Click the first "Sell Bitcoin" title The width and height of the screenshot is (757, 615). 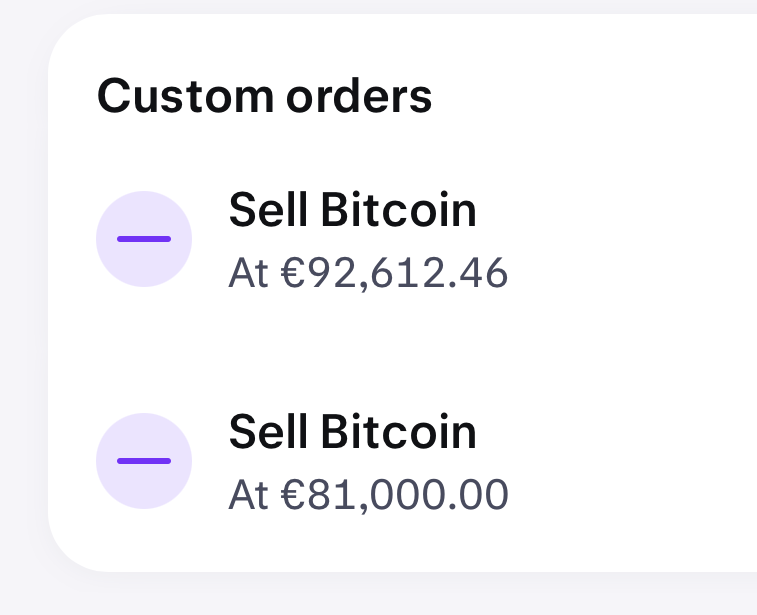352,211
